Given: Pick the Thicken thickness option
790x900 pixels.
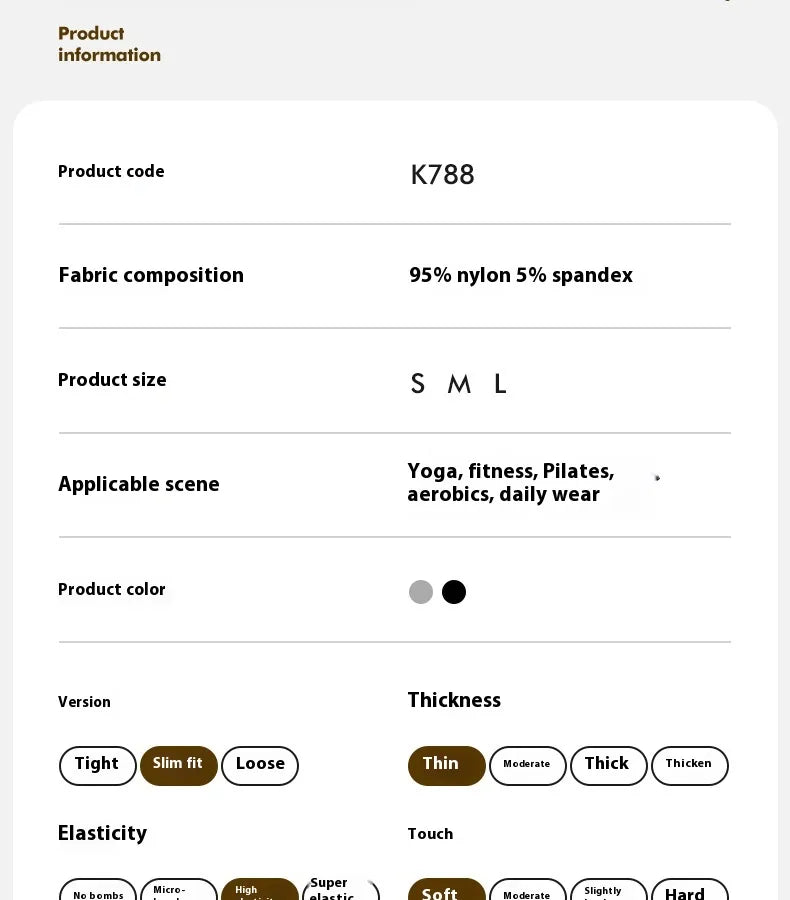Looking at the screenshot, I should (690, 766).
